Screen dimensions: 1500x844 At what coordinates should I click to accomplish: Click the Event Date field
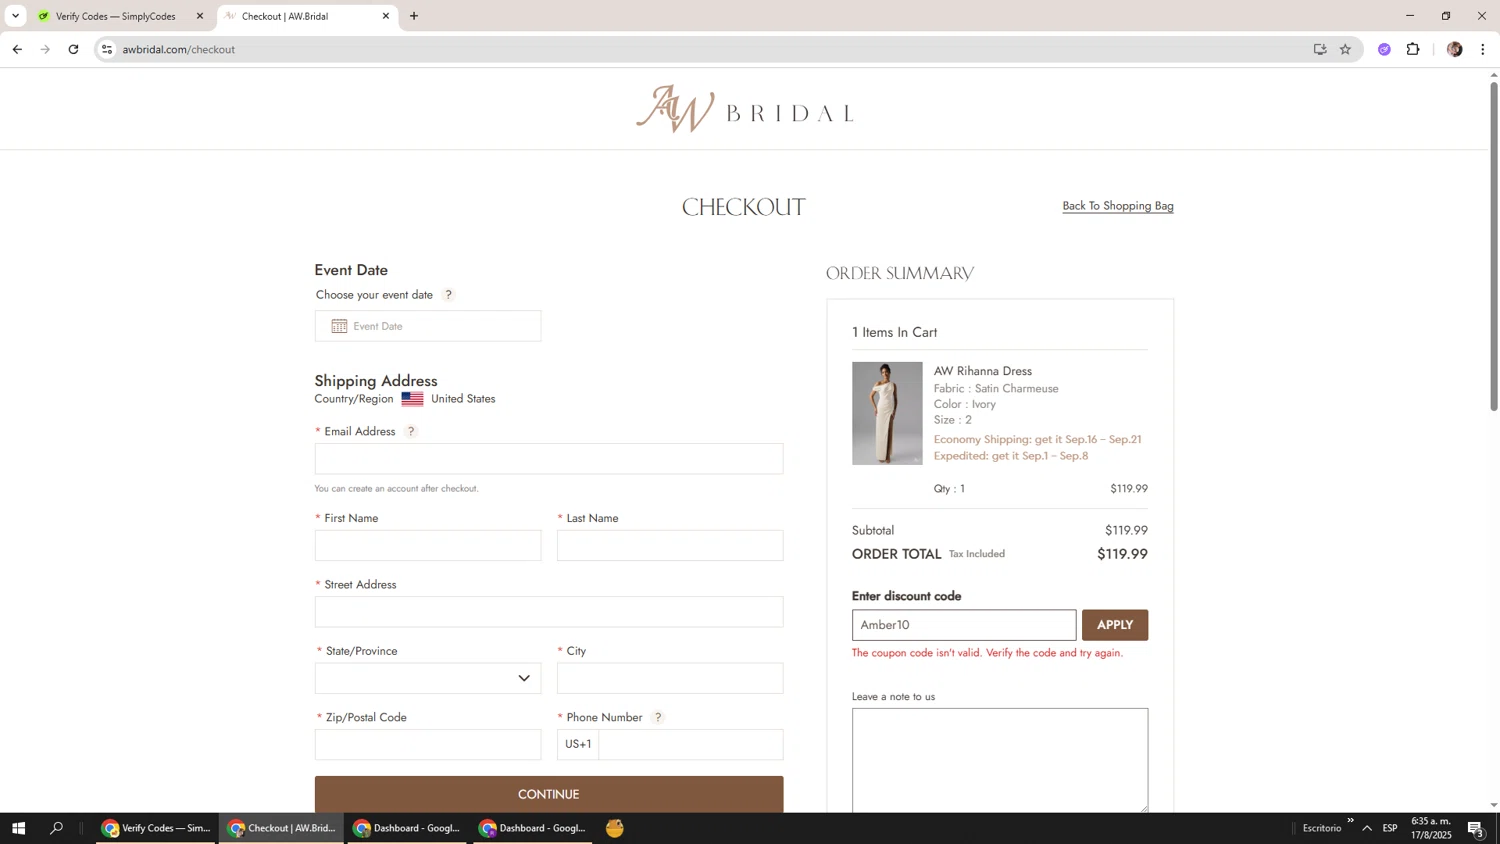[x=428, y=326]
